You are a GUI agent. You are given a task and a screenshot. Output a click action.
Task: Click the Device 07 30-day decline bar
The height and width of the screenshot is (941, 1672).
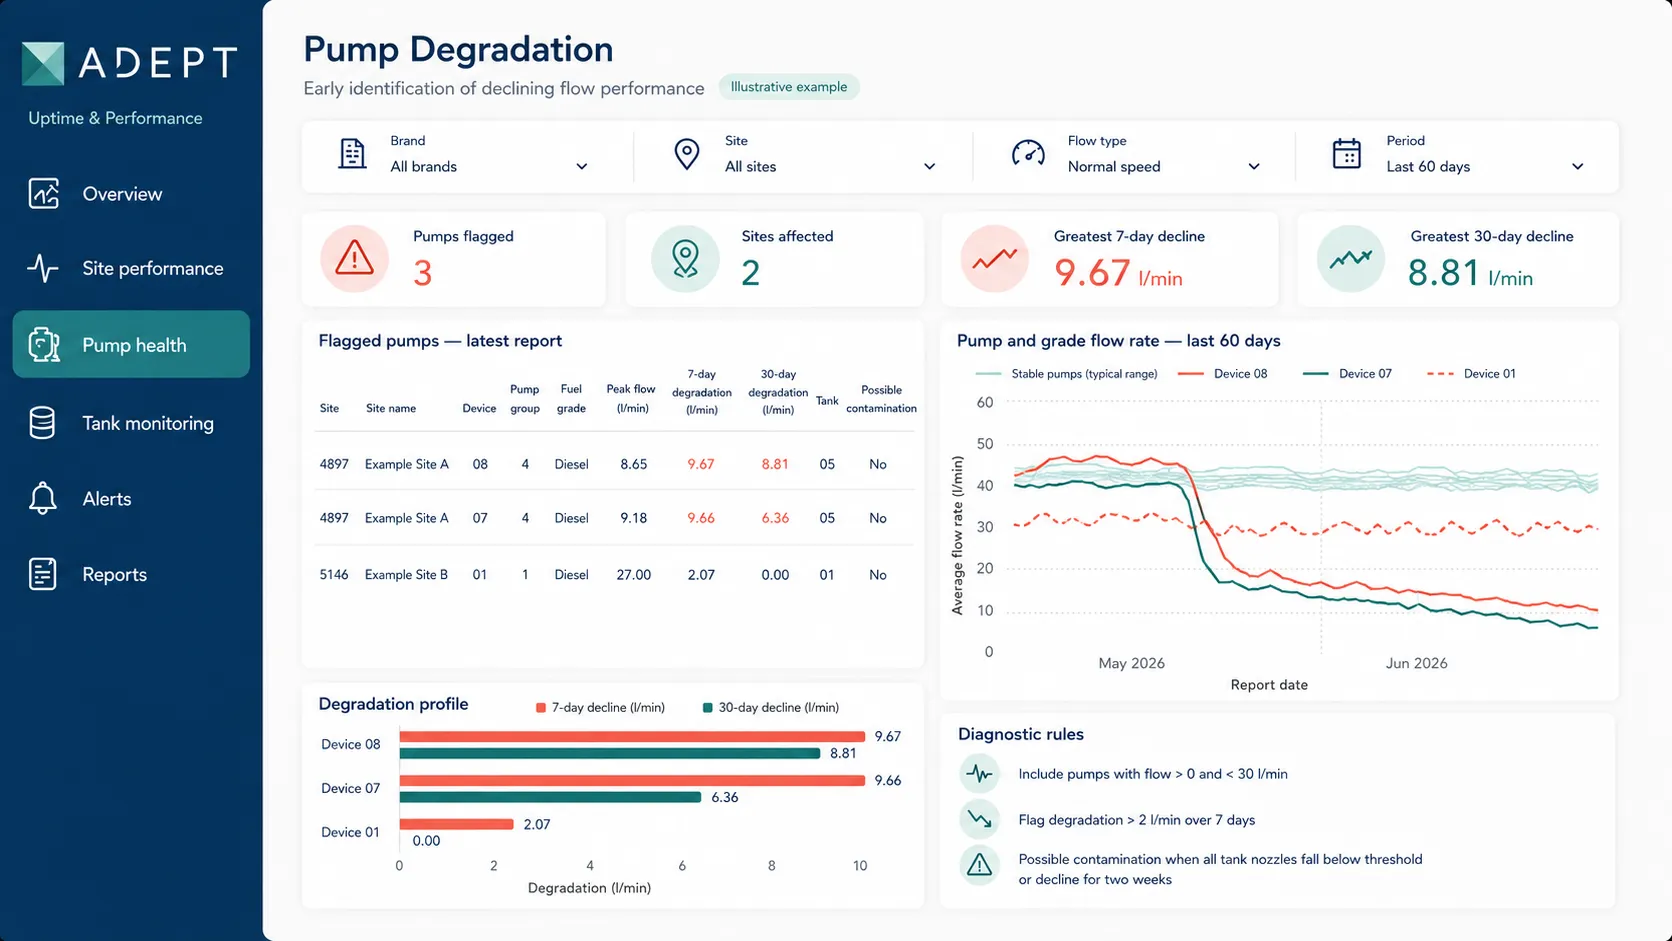tap(550, 797)
